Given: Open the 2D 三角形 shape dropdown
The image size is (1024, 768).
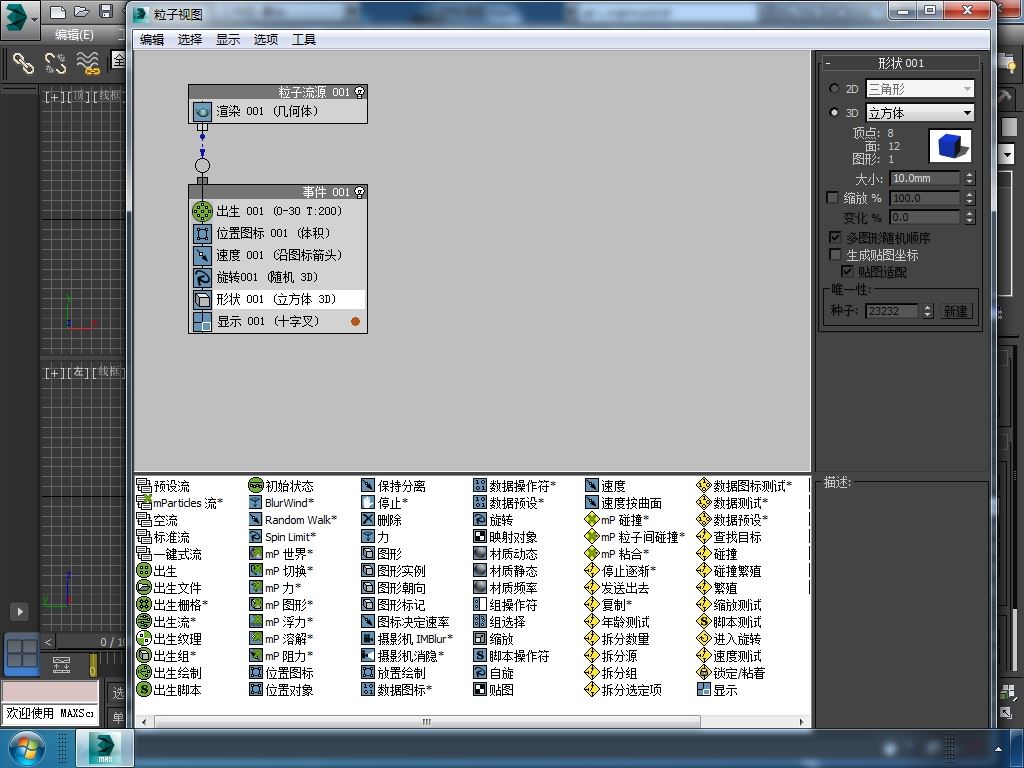Looking at the screenshot, I should coord(920,88).
